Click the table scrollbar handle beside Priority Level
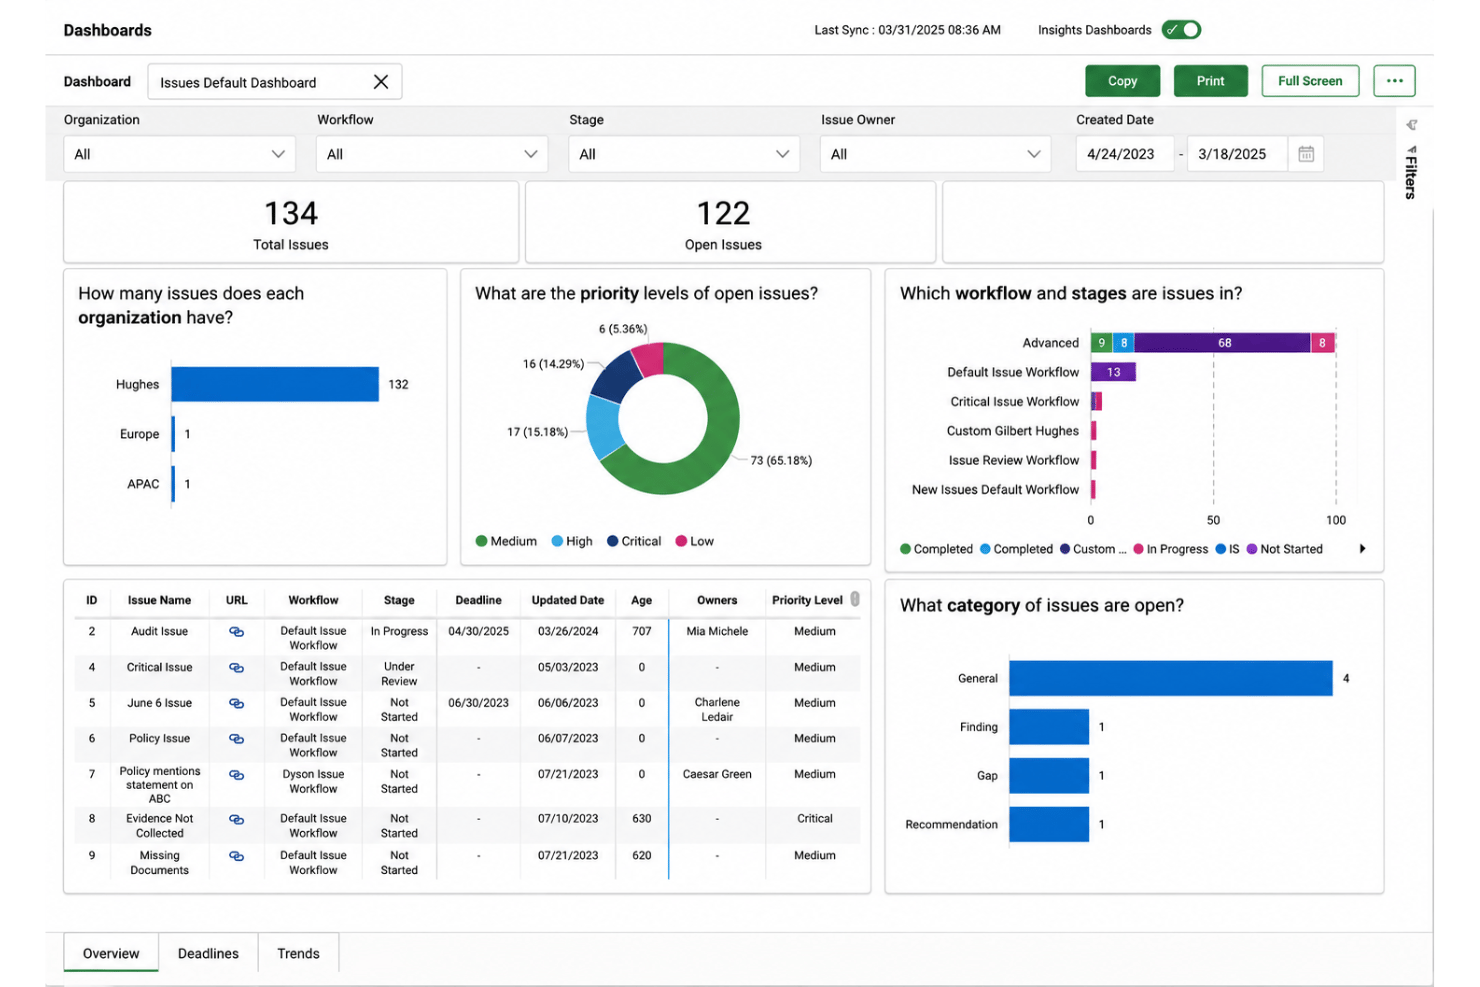 855,599
